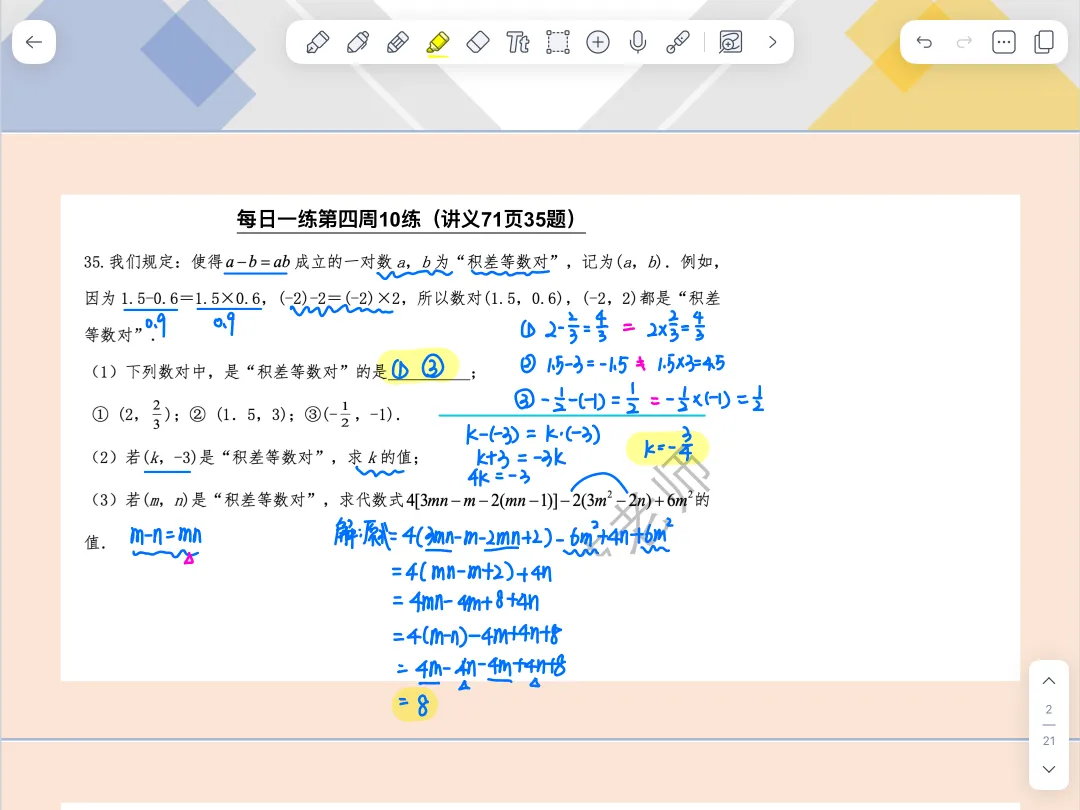
Task: Tap the highlighted k=-3/4 result
Action: pos(667,447)
